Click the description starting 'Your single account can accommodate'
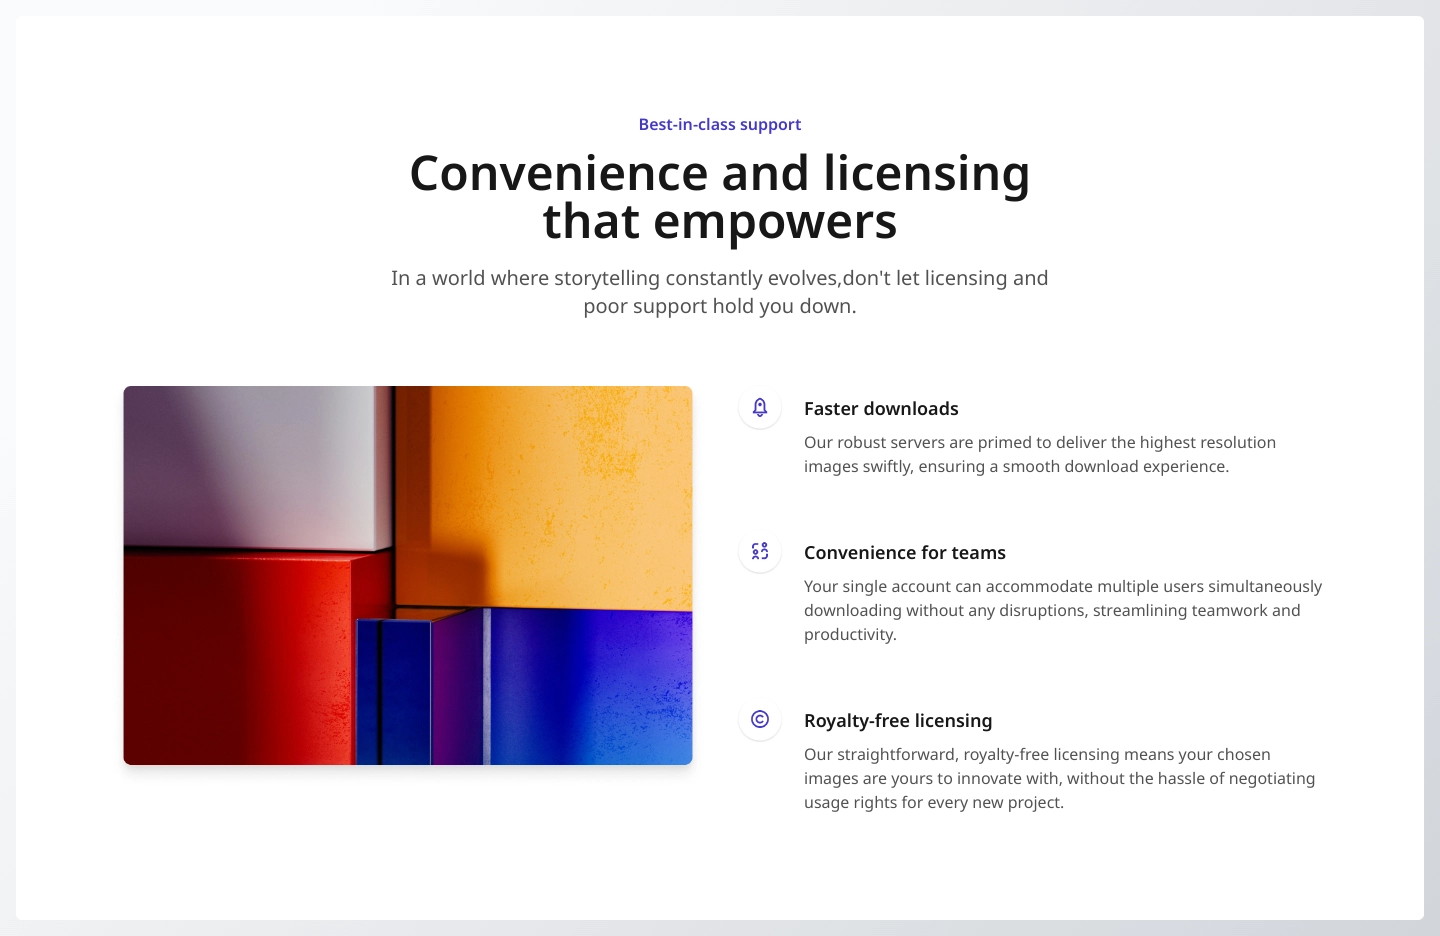The image size is (1440, 936). point(1063,610)
